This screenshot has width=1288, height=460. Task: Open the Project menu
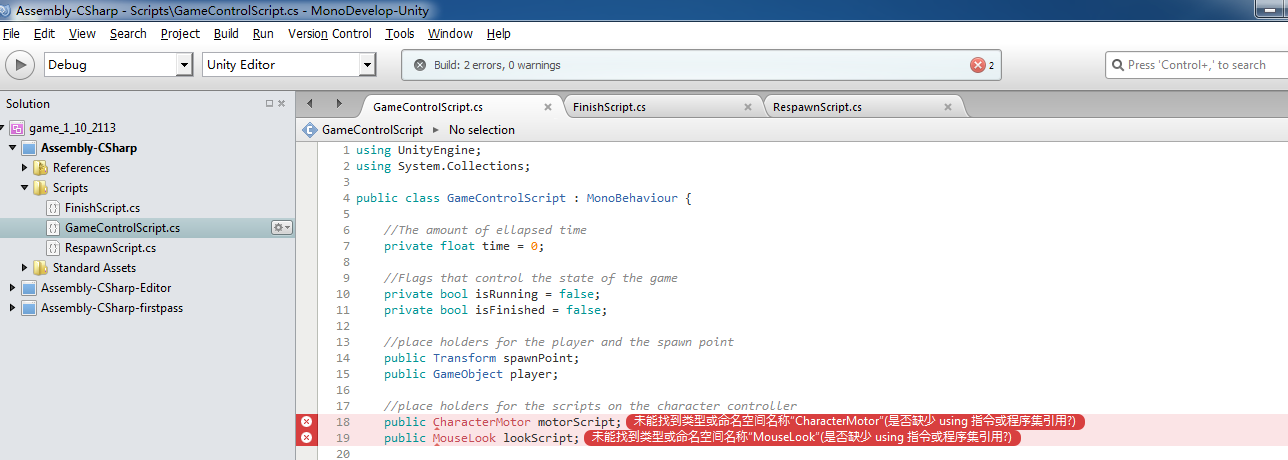pyautogui.click(x=180, y=33)
